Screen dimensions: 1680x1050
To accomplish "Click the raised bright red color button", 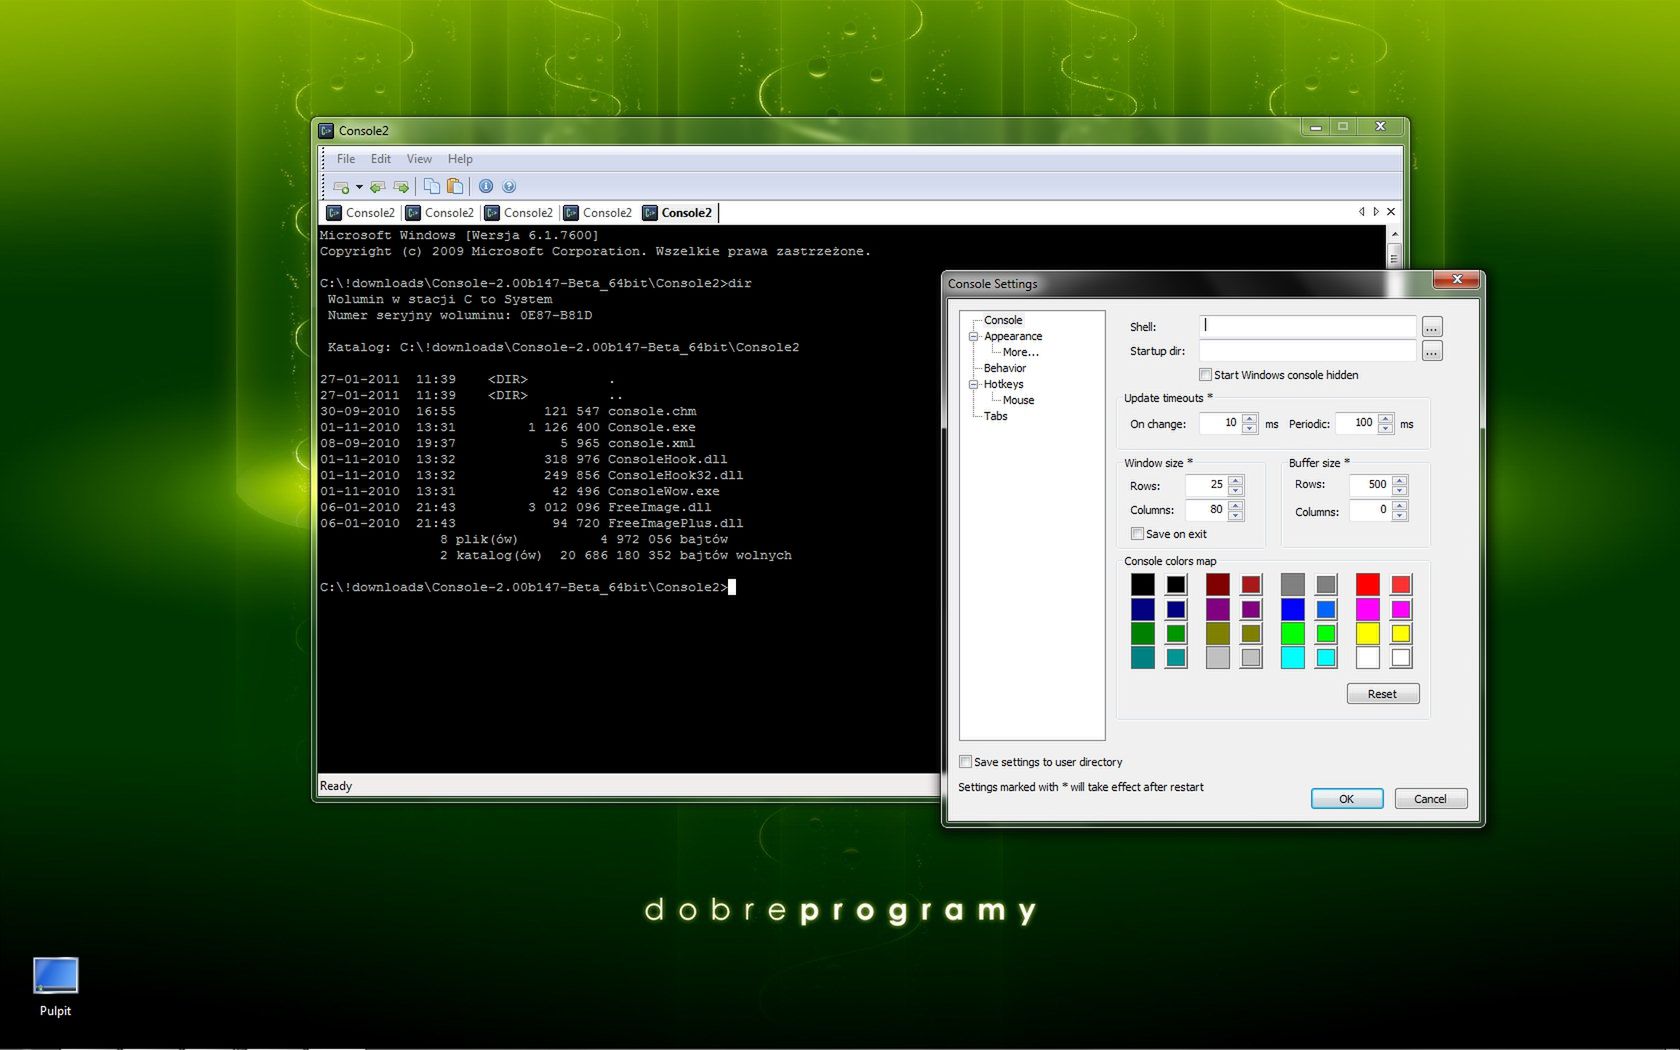I will [x=1401, y=585].
